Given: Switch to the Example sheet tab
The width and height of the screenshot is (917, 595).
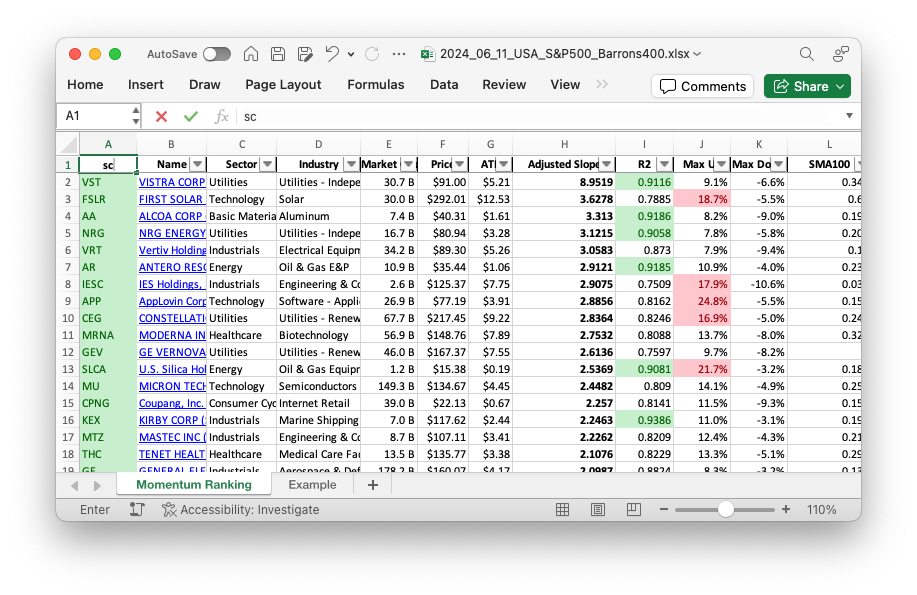Looking at the screenshot, I should tap(312, 485).
